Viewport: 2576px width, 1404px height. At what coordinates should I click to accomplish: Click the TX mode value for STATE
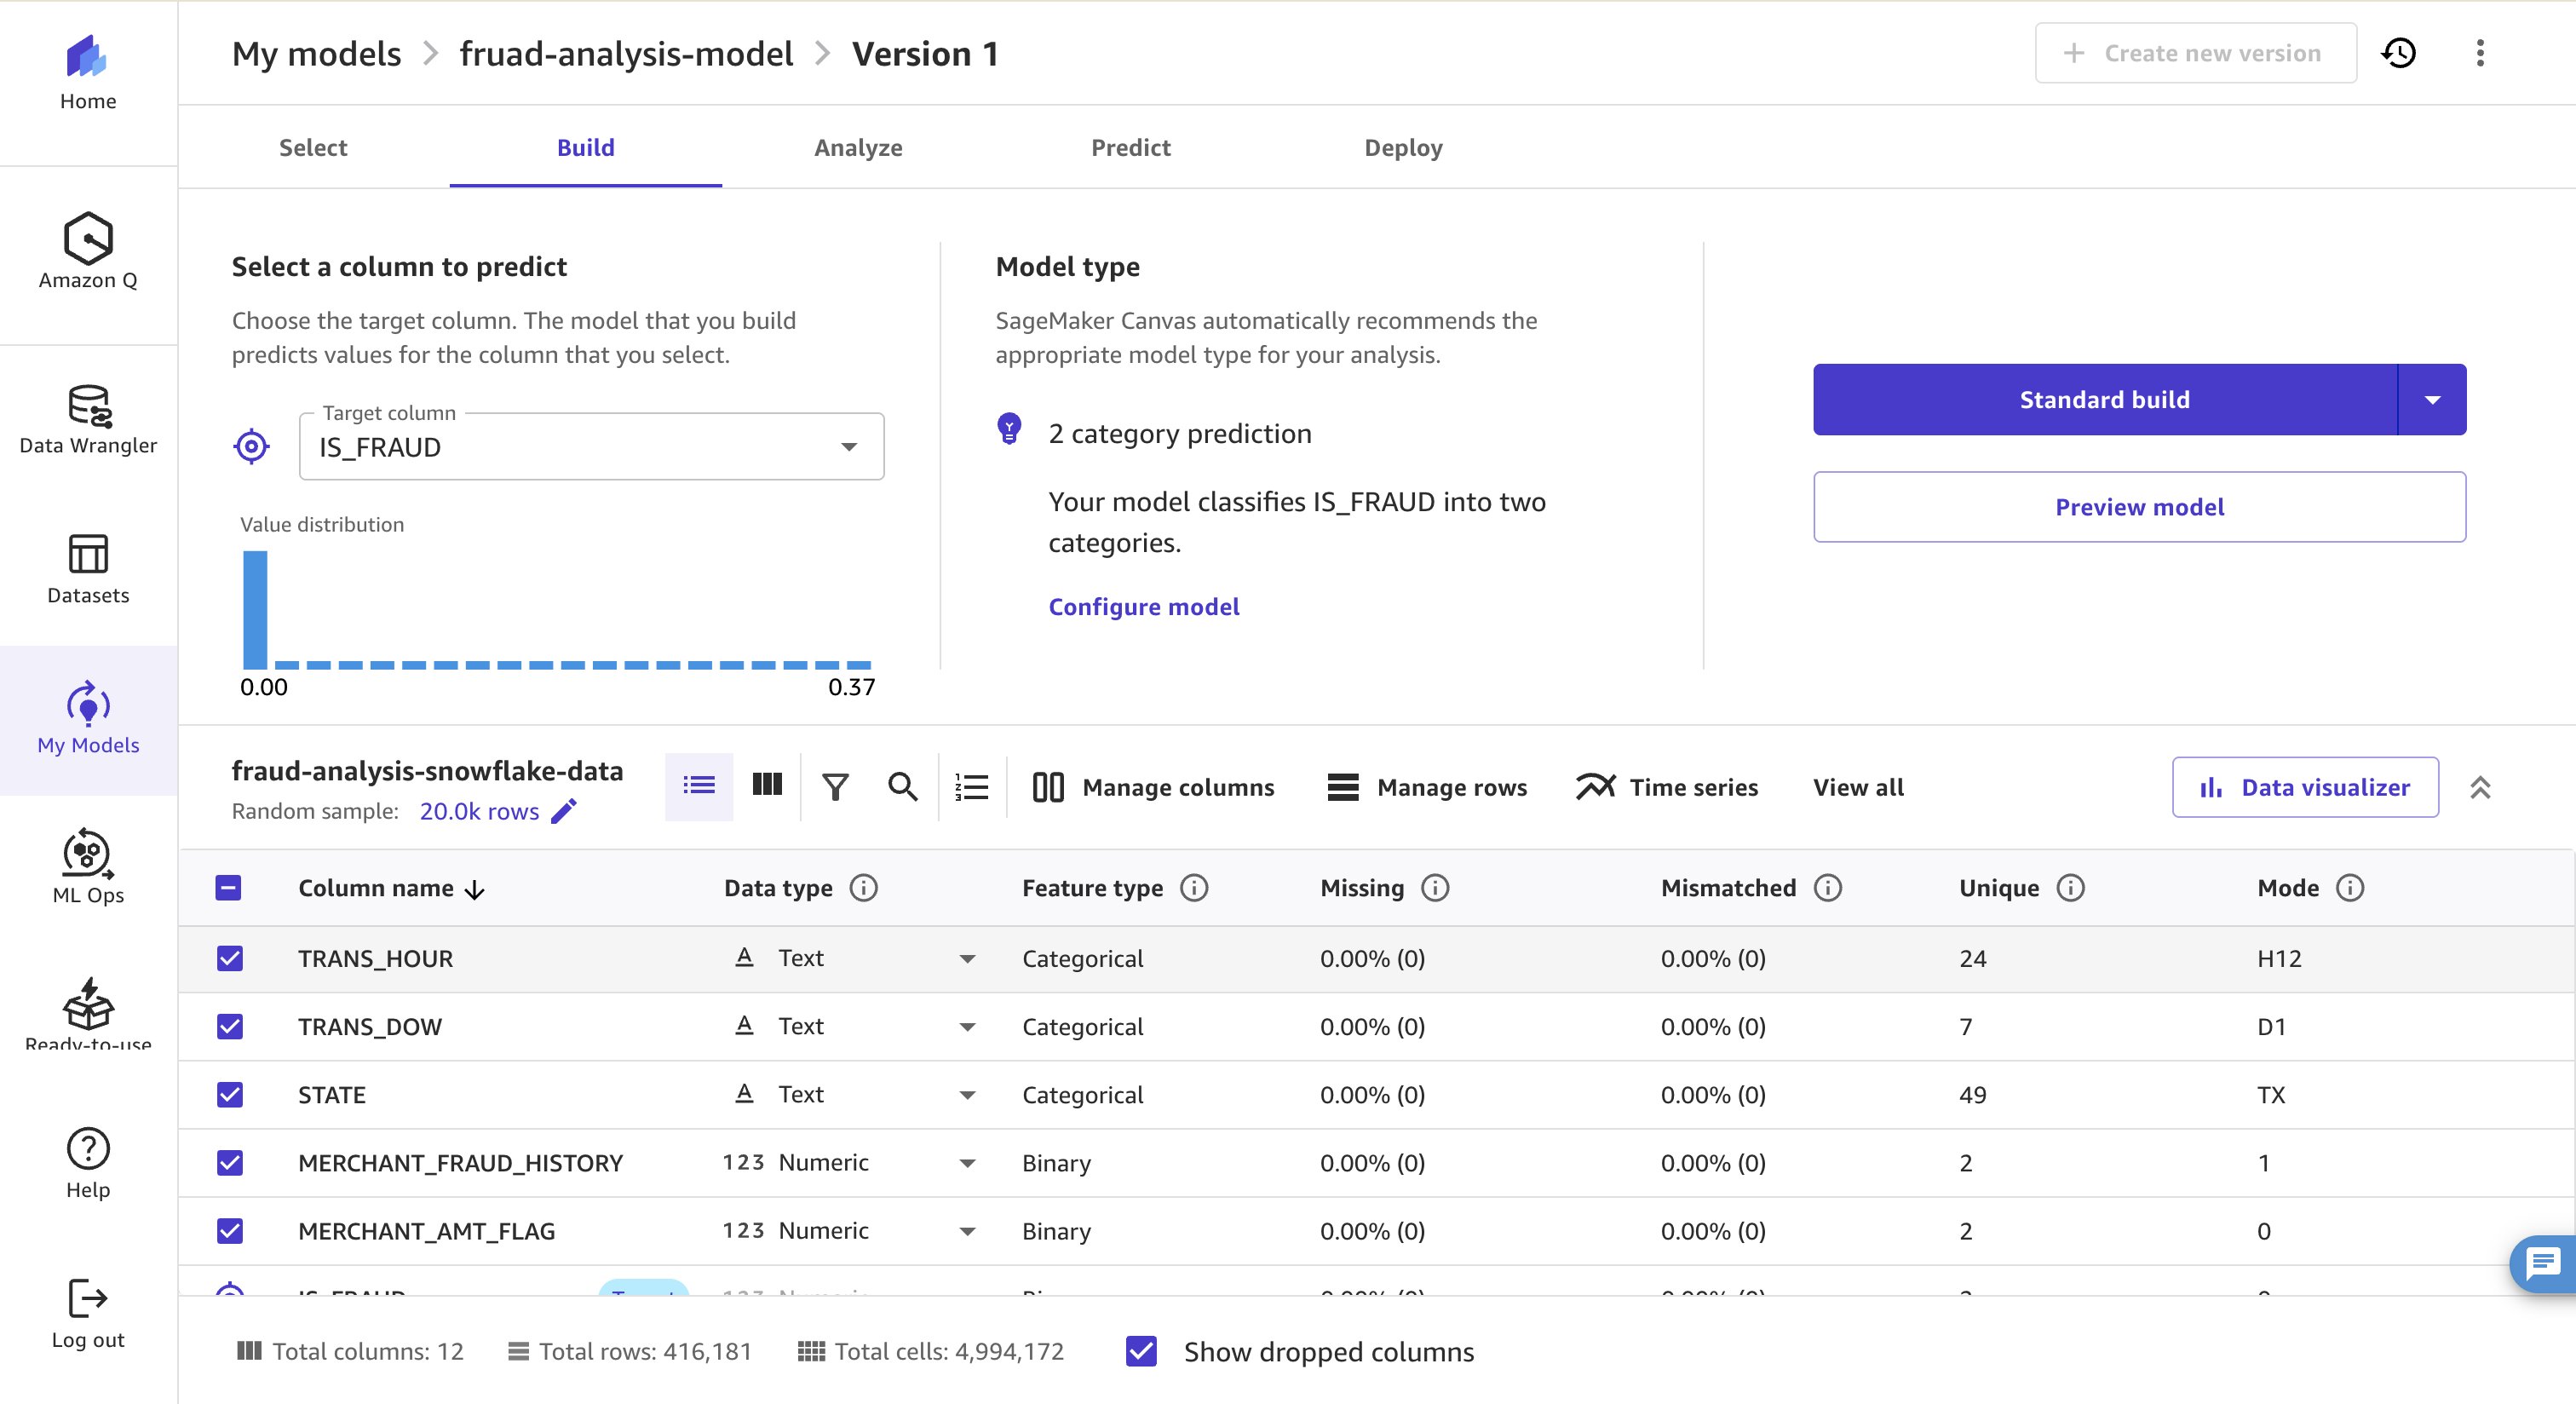(x=2271, y=1094)
